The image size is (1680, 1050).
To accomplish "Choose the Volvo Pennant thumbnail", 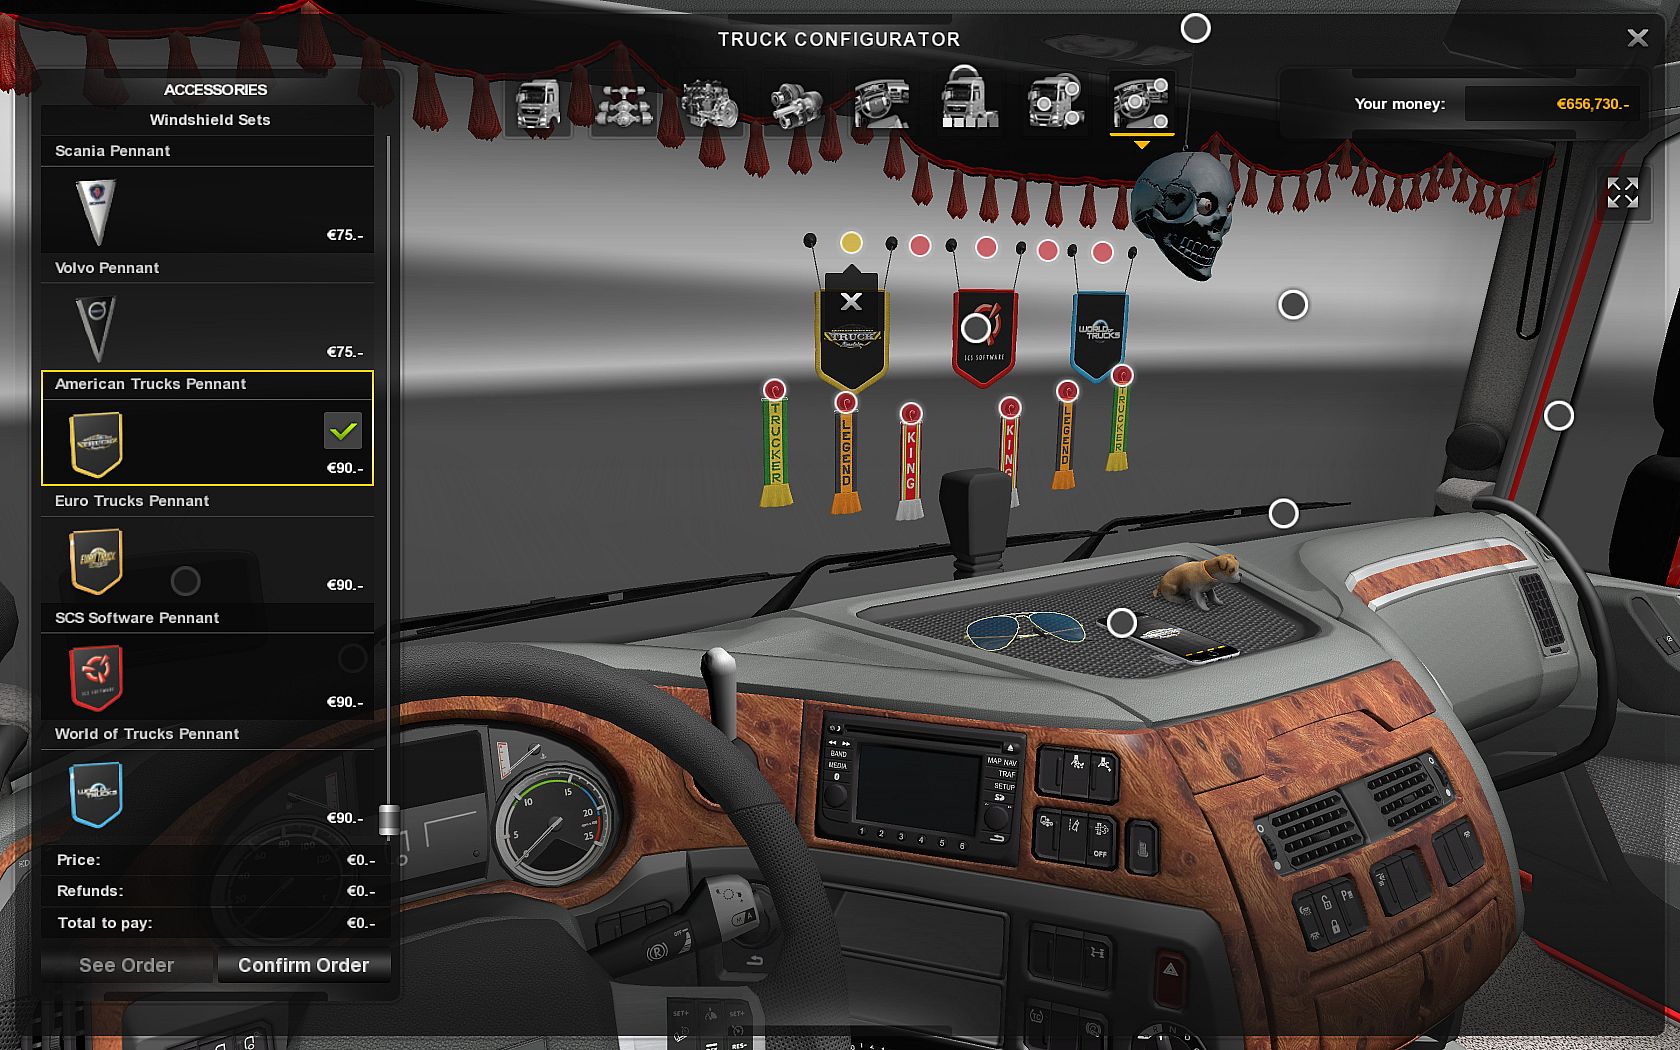I will 97,327.
